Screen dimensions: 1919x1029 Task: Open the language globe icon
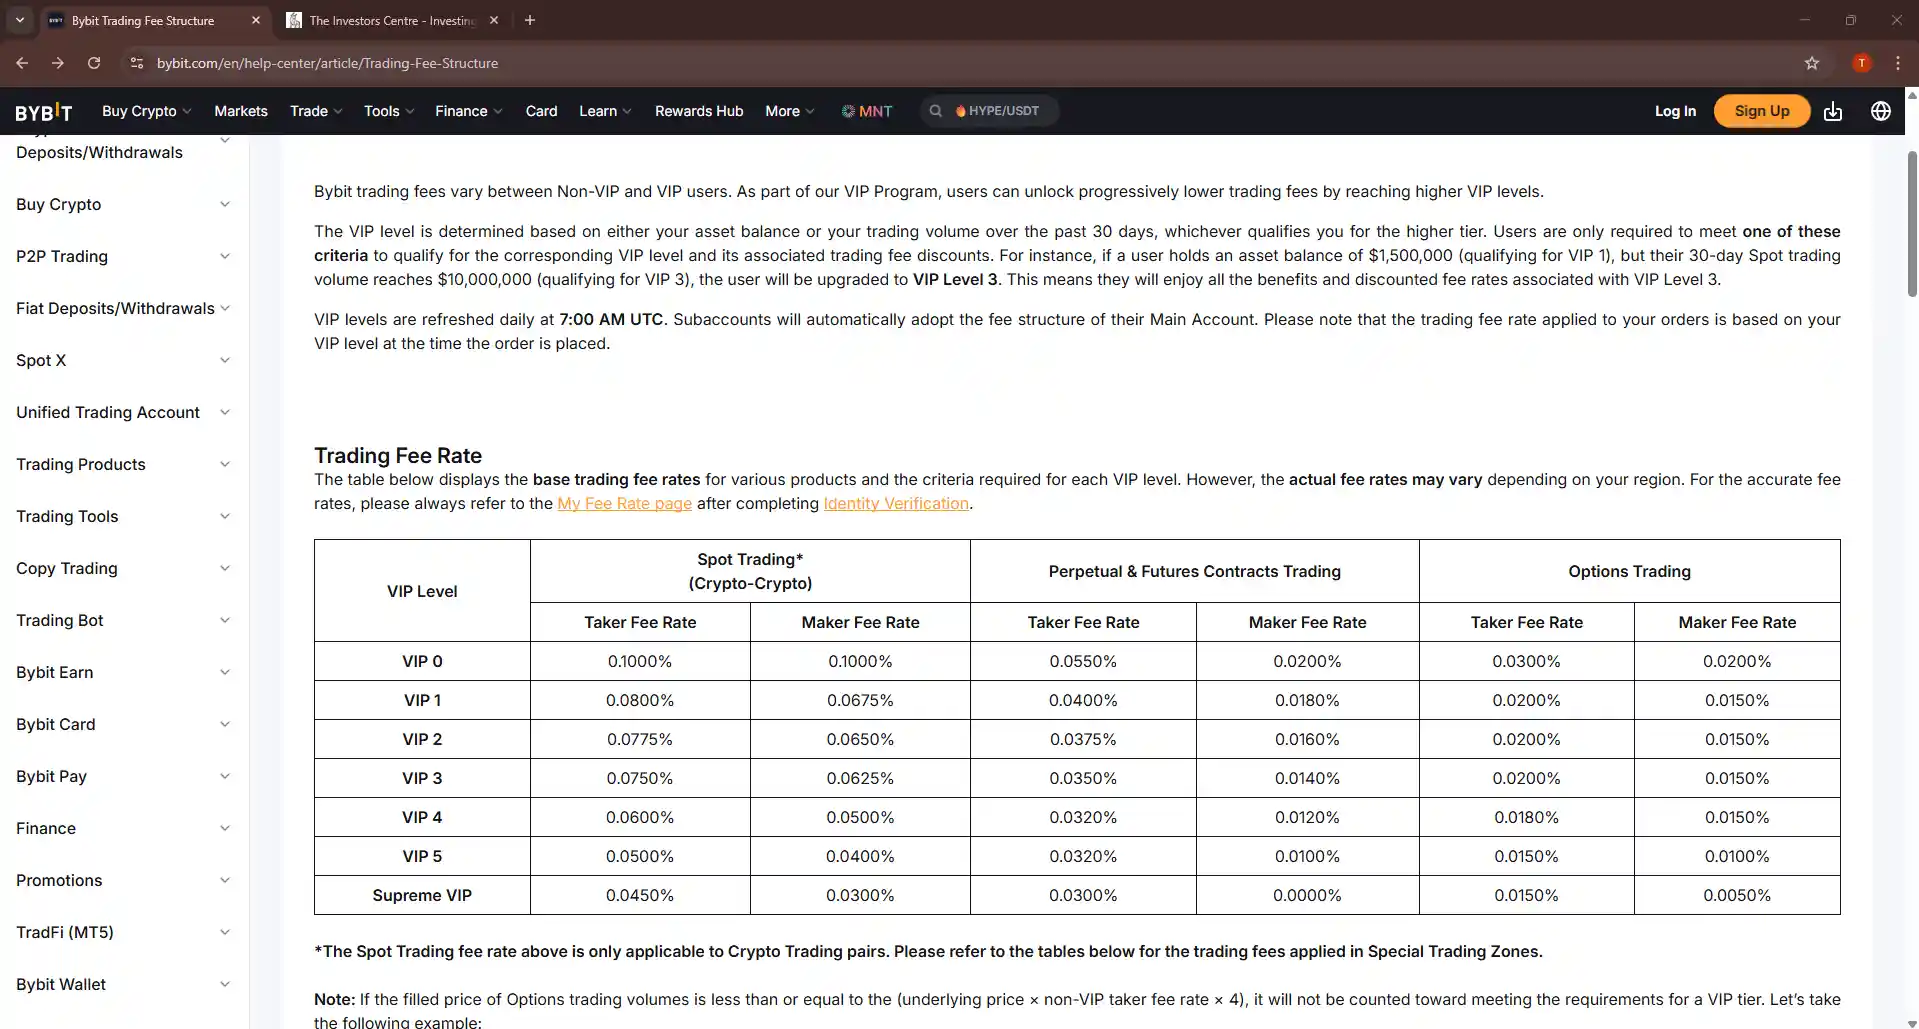[1881, 111]
